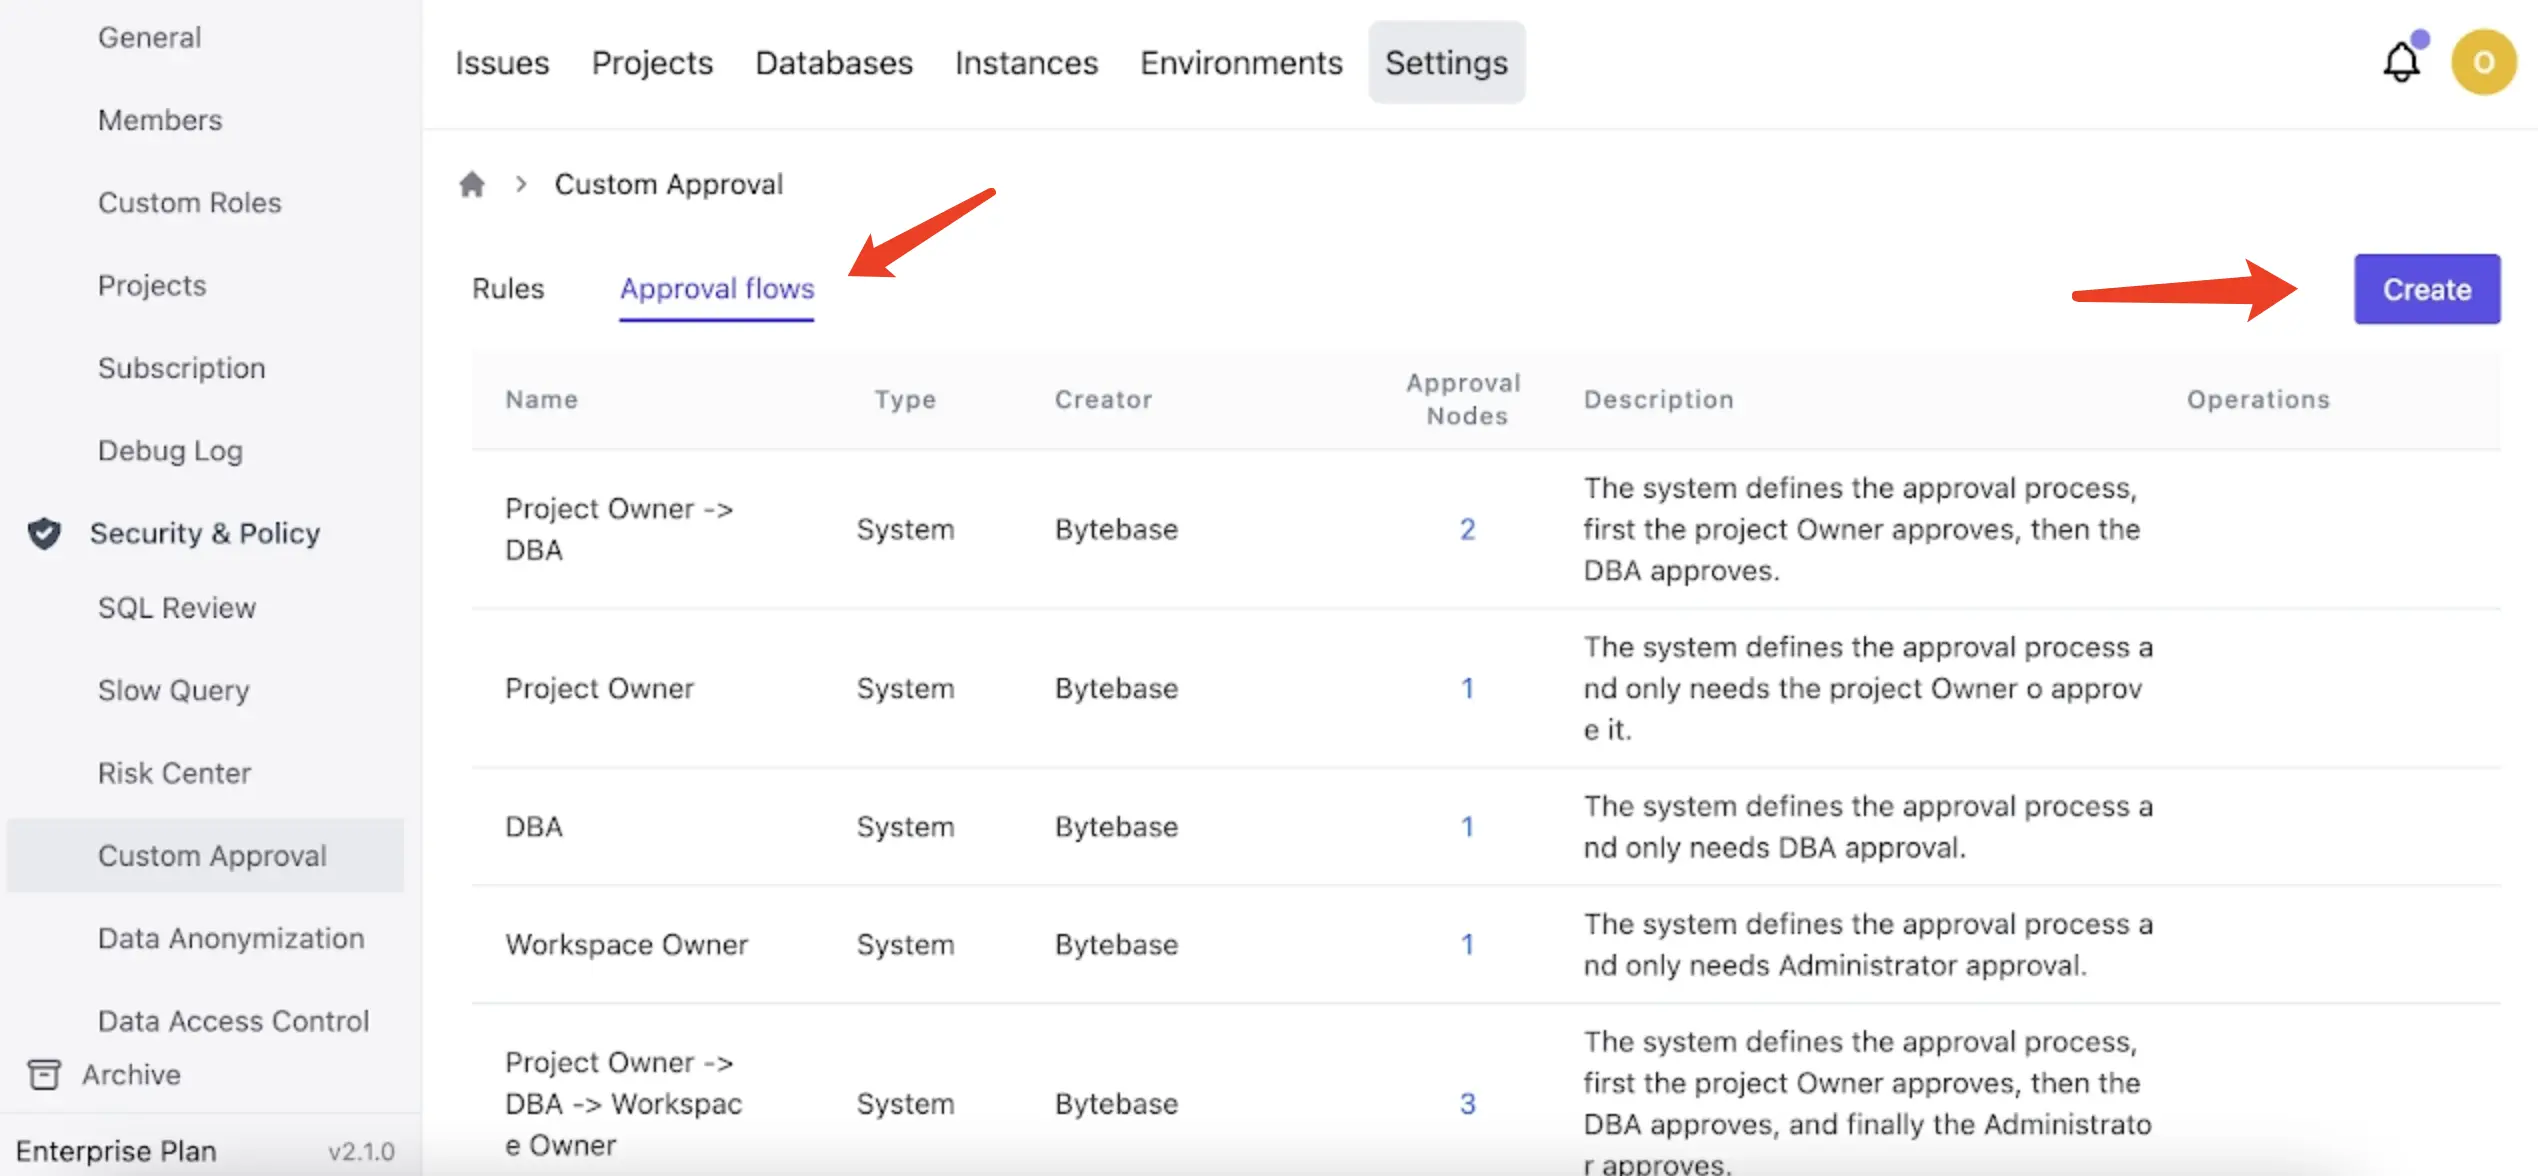Go to Databases in top navigation
The width and height of the screenshot is (2538, 1176).
tap(833, 63)
